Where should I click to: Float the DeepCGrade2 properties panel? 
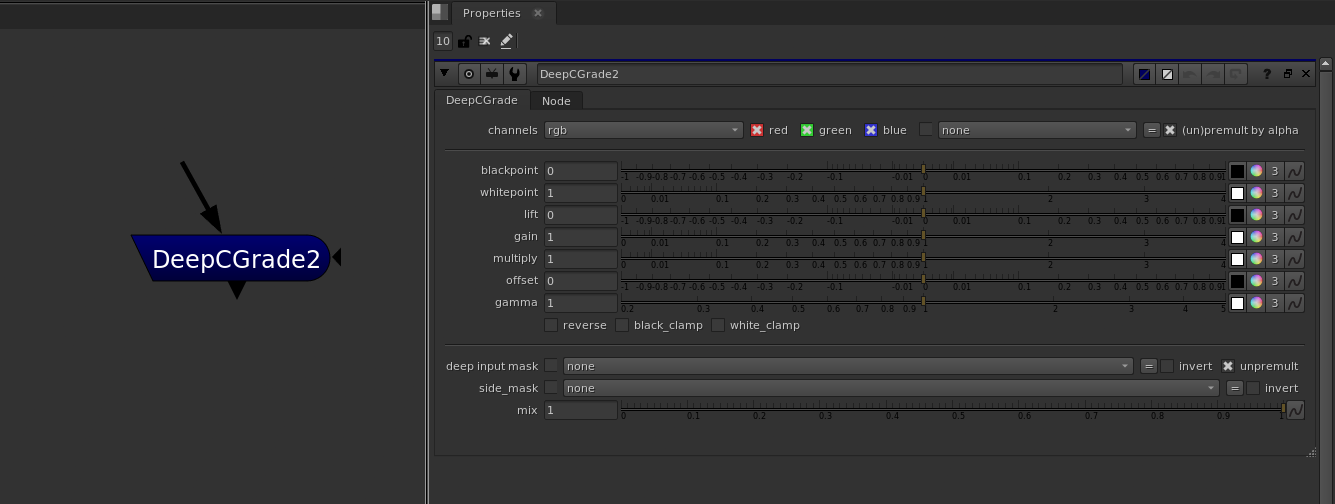click(x=1287, y=74)
